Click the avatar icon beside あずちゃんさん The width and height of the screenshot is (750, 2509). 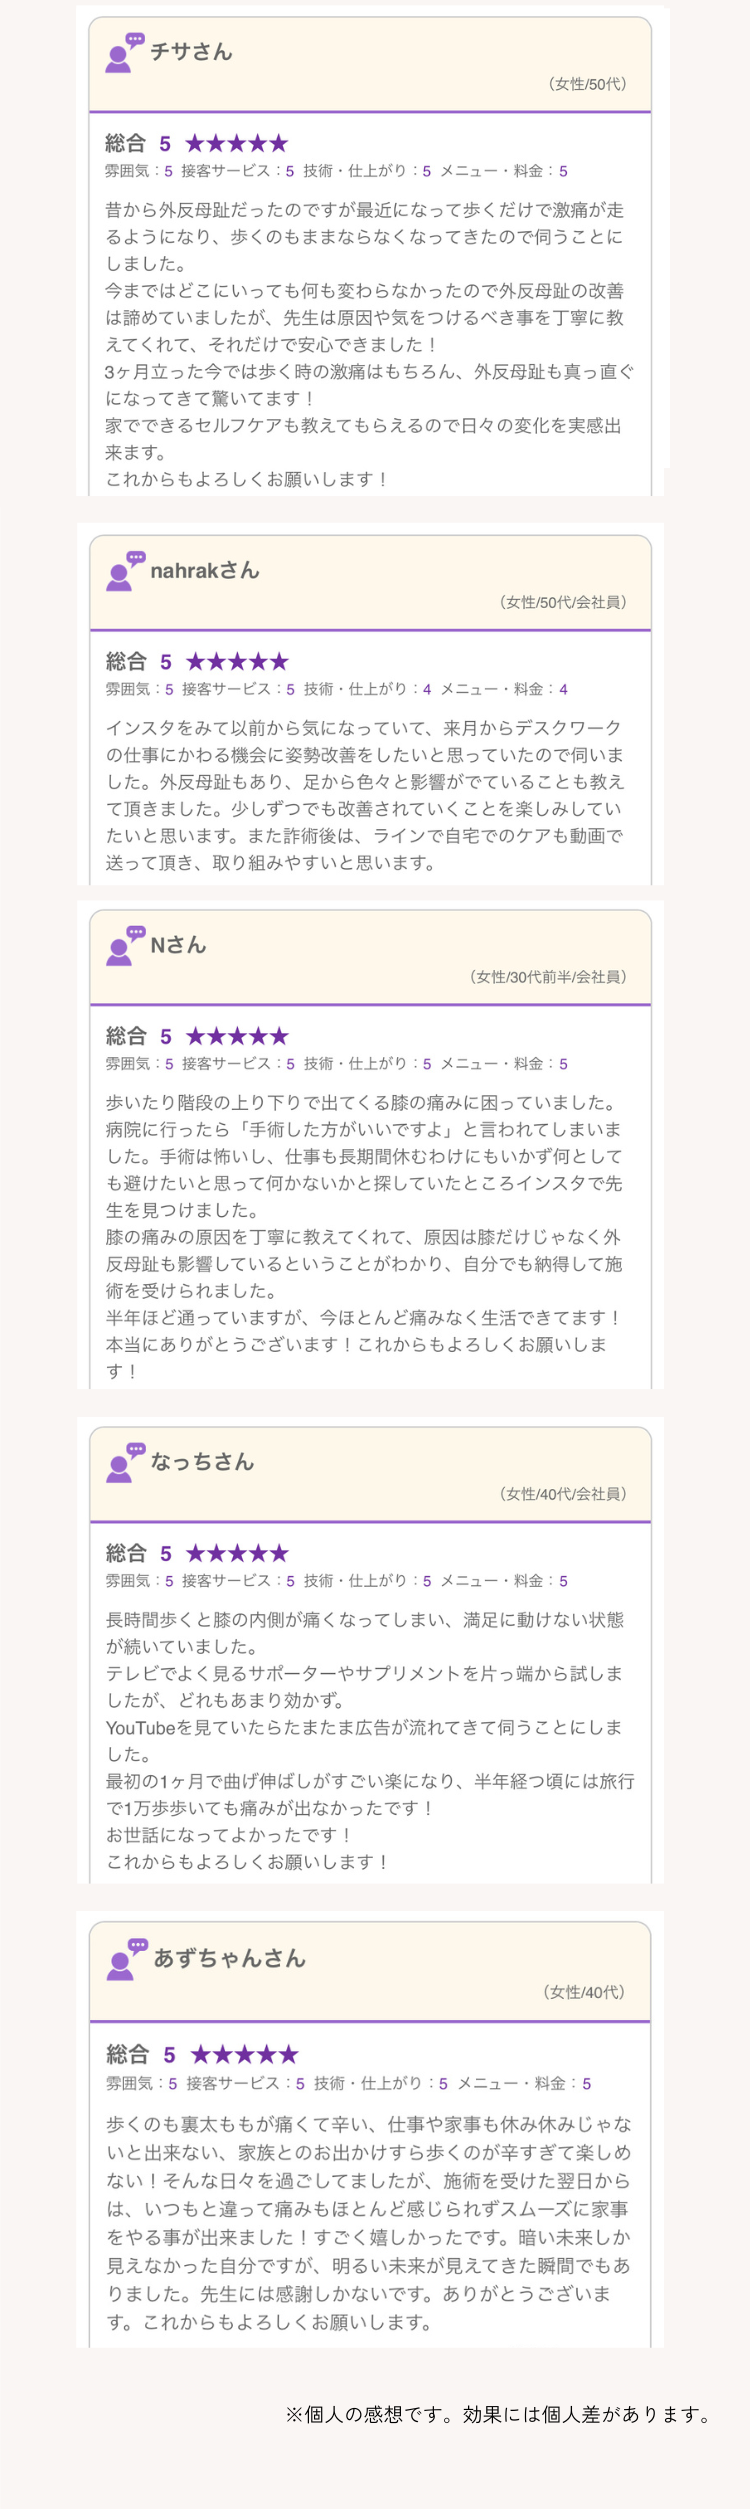coord(127,1959)
